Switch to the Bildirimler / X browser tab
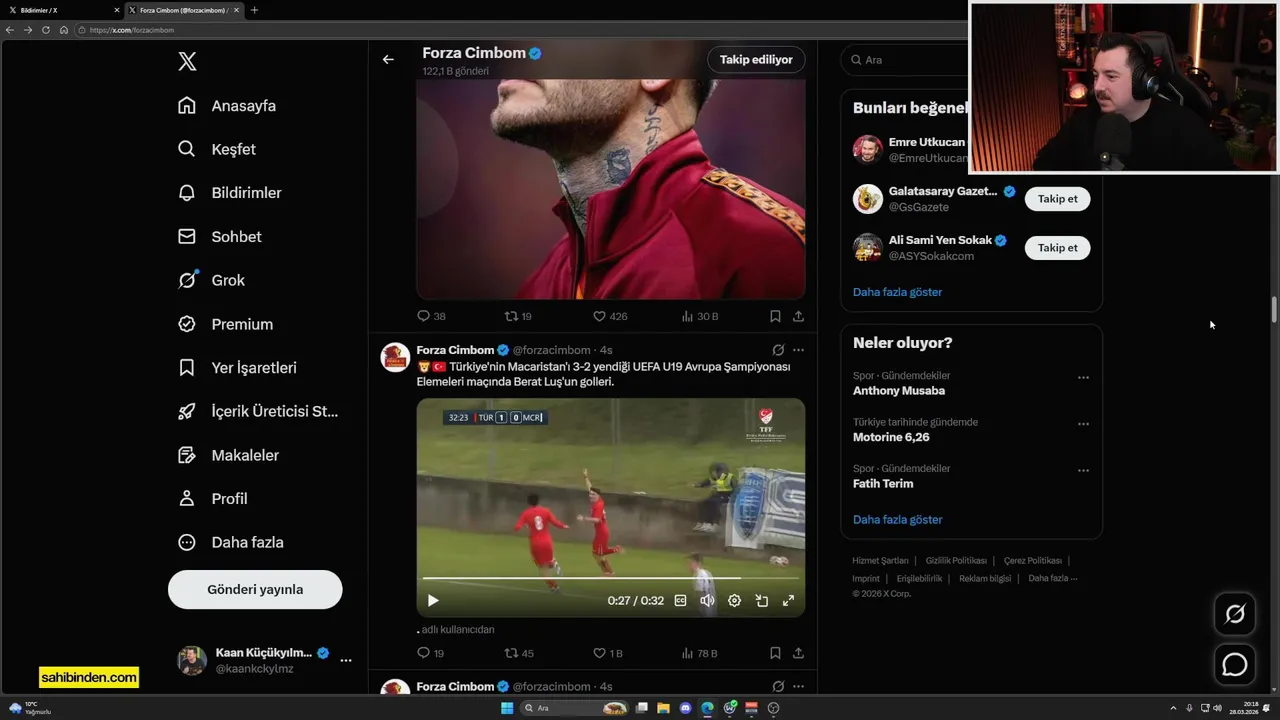Viewport: 1280px width, 720px height. 62,10
